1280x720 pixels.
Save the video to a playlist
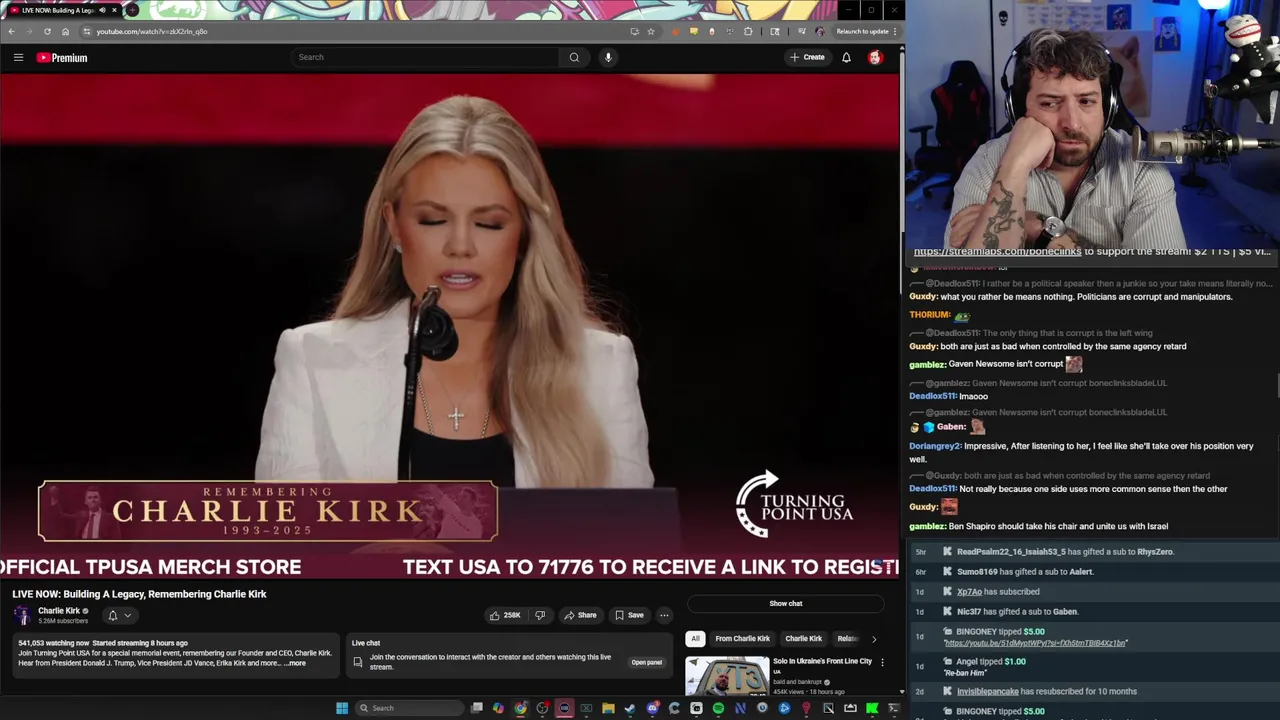pyautogui.click(x=629, y=615)
